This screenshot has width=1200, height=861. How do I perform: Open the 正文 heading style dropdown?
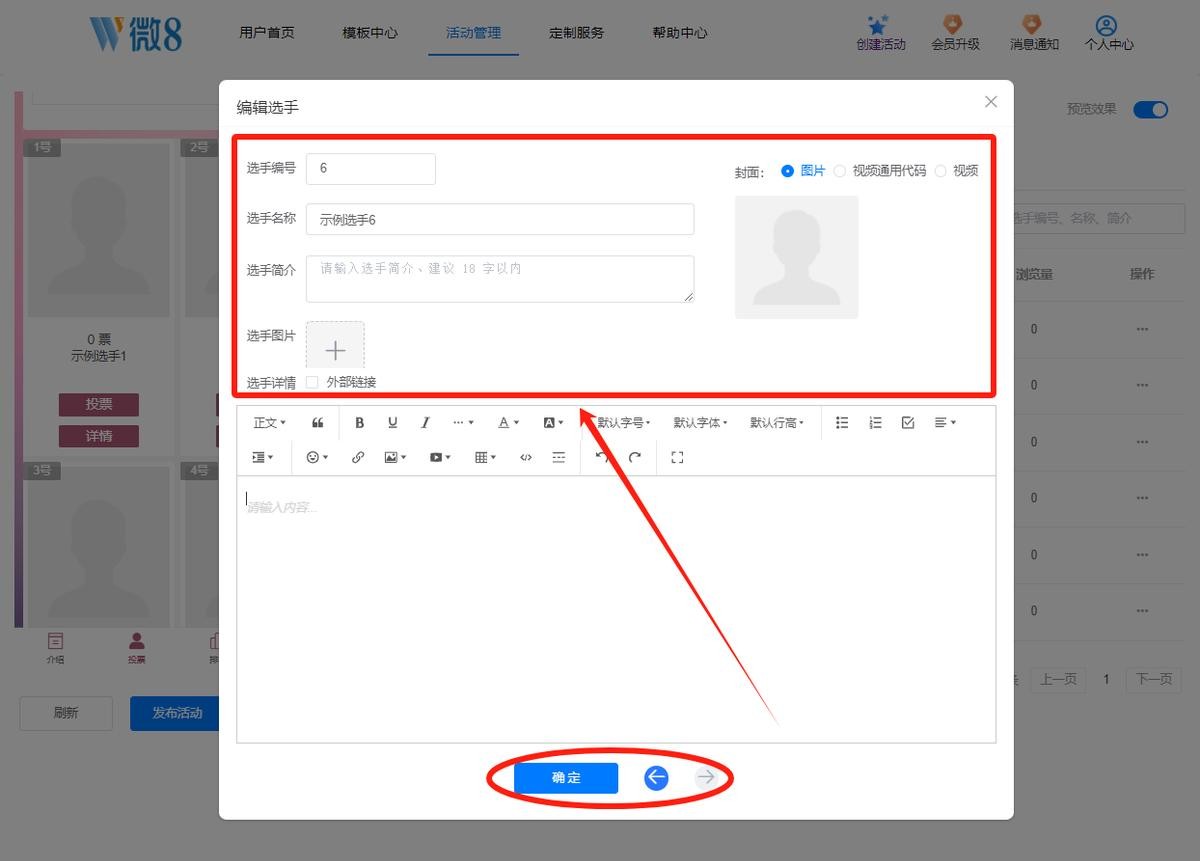tap(269, 423)
